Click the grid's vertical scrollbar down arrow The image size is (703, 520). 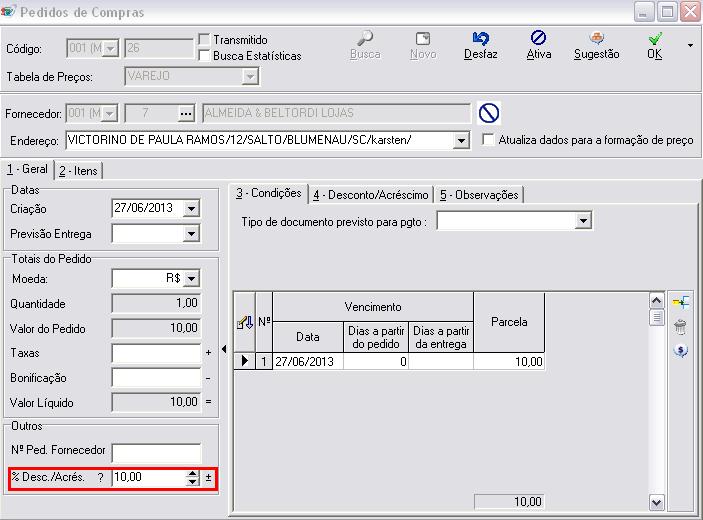coord(657,502)
